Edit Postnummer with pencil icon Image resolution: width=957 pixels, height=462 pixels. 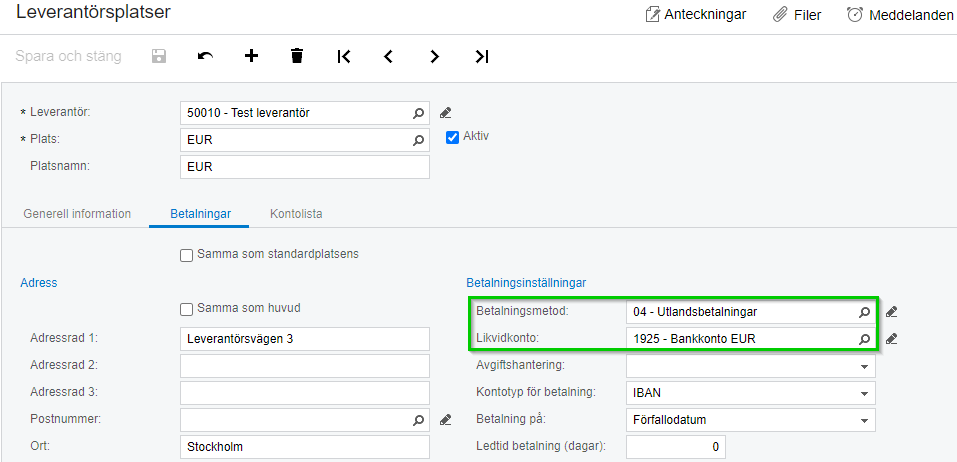click(446, 419)
